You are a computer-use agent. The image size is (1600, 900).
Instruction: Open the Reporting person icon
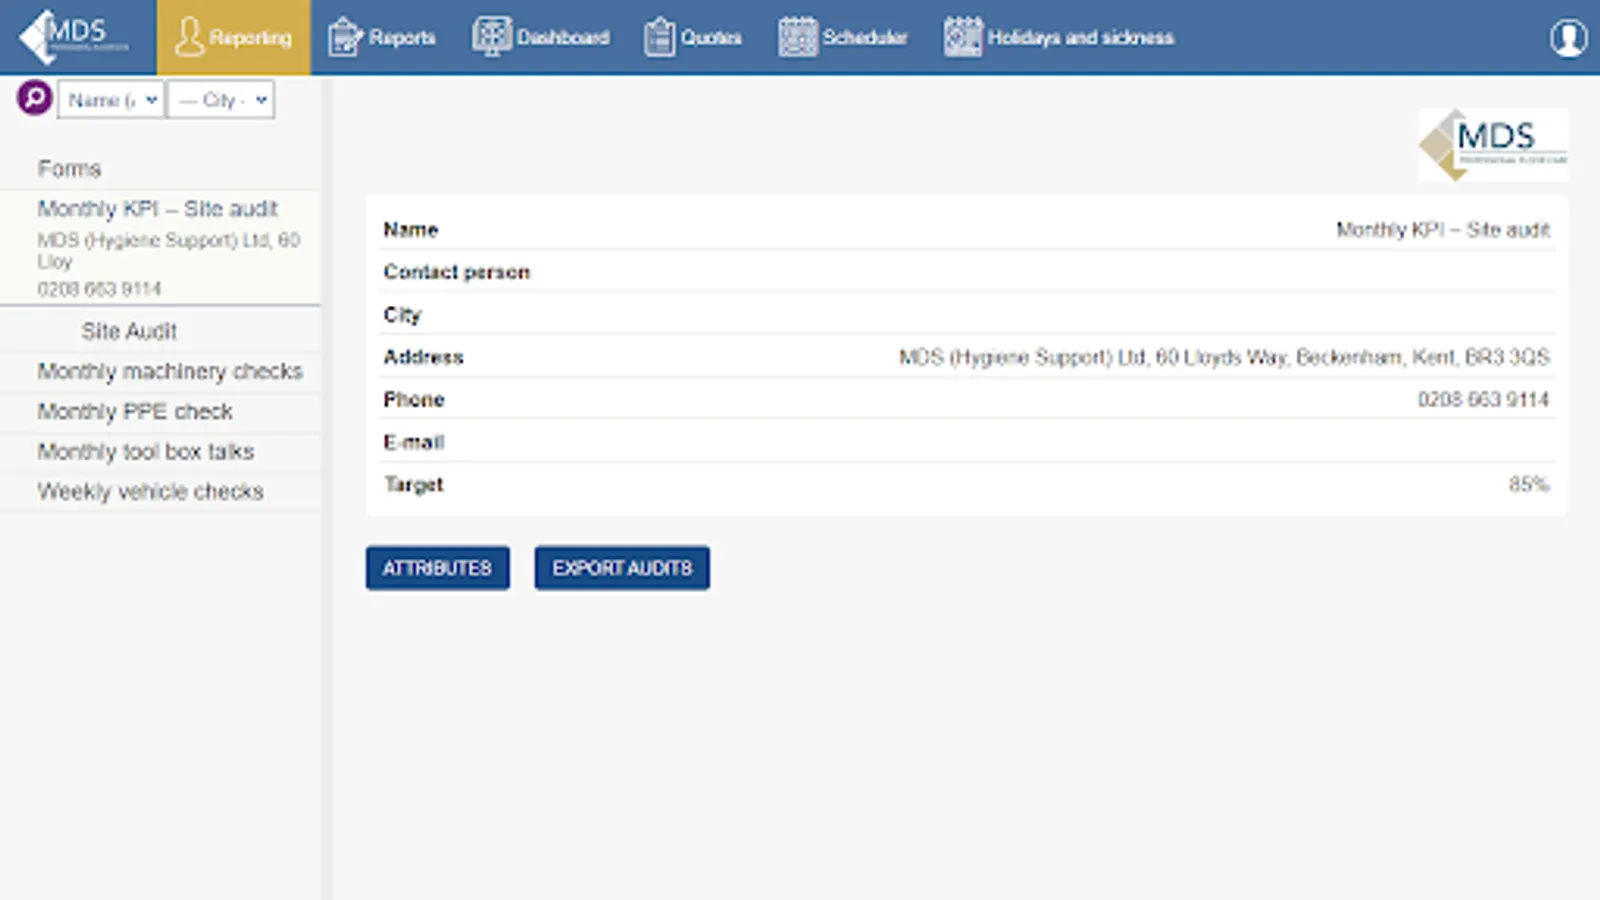(x=188, y=37)
